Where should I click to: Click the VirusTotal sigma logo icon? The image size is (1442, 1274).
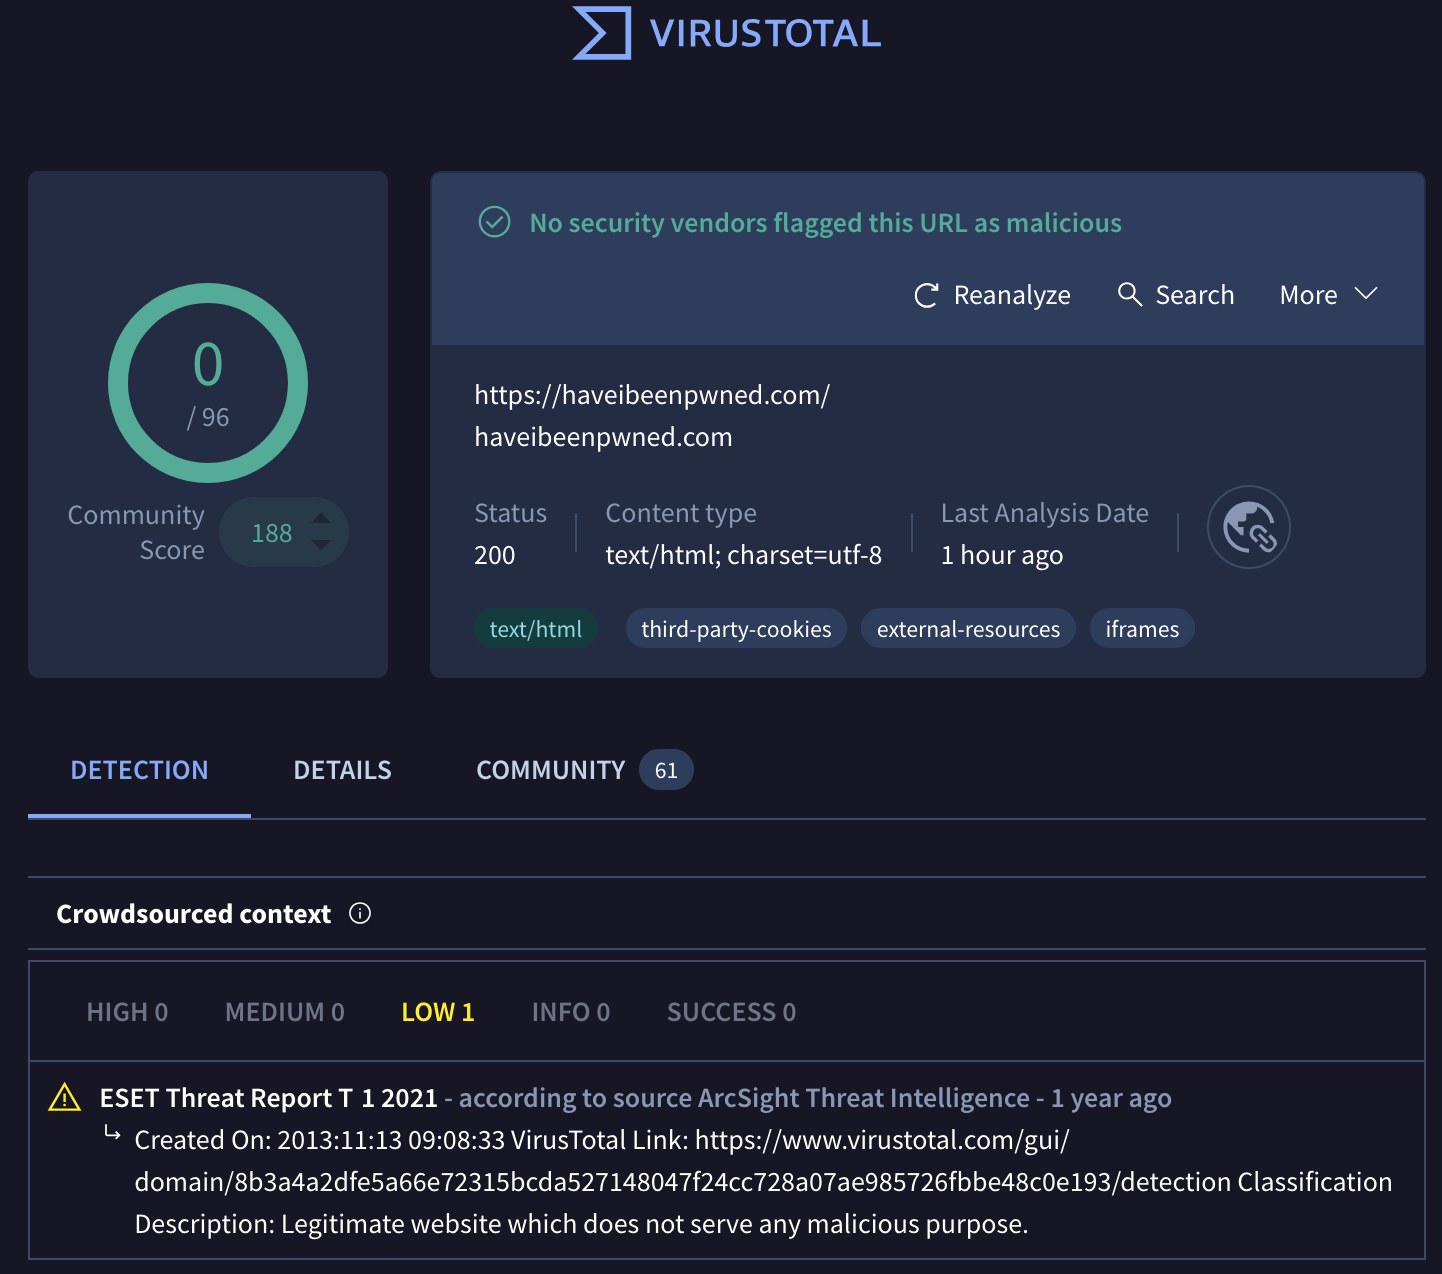pyautogui.click(x=602, y=33)
